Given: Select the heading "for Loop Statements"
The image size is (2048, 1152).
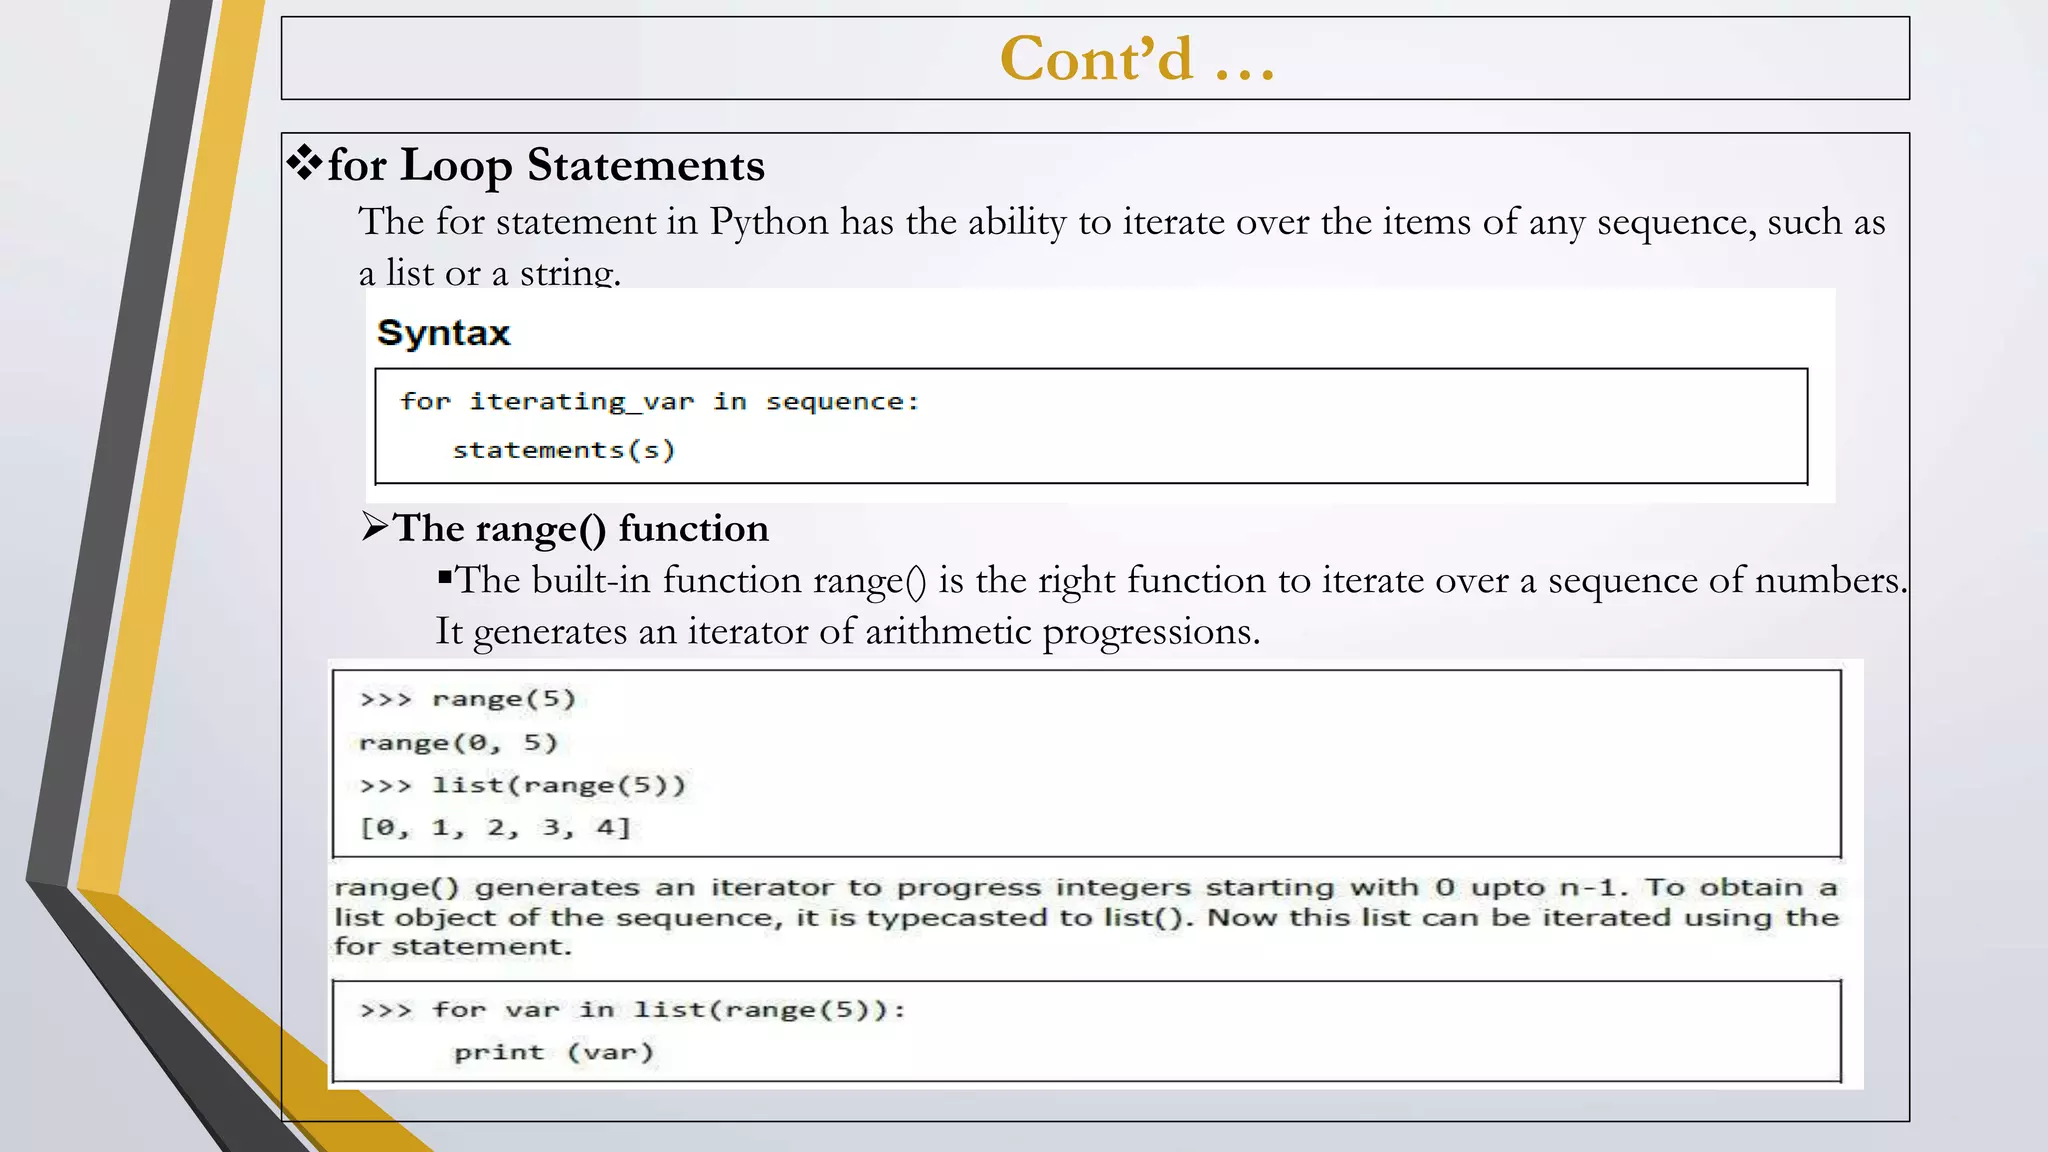Looking at the screenshot, I should click(x=546, y=165).
